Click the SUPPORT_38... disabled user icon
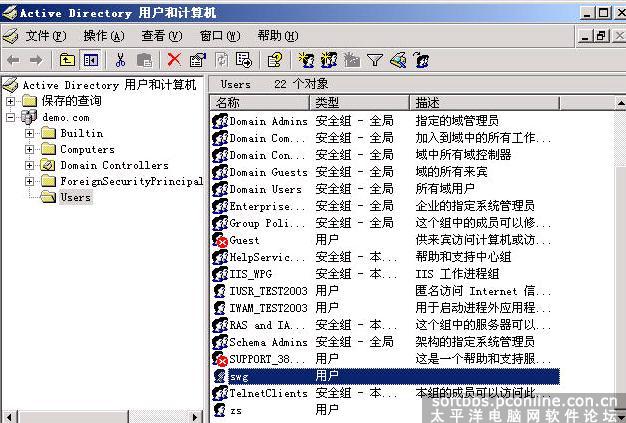Viewport: 626px width, 423px height. point(220,359)
